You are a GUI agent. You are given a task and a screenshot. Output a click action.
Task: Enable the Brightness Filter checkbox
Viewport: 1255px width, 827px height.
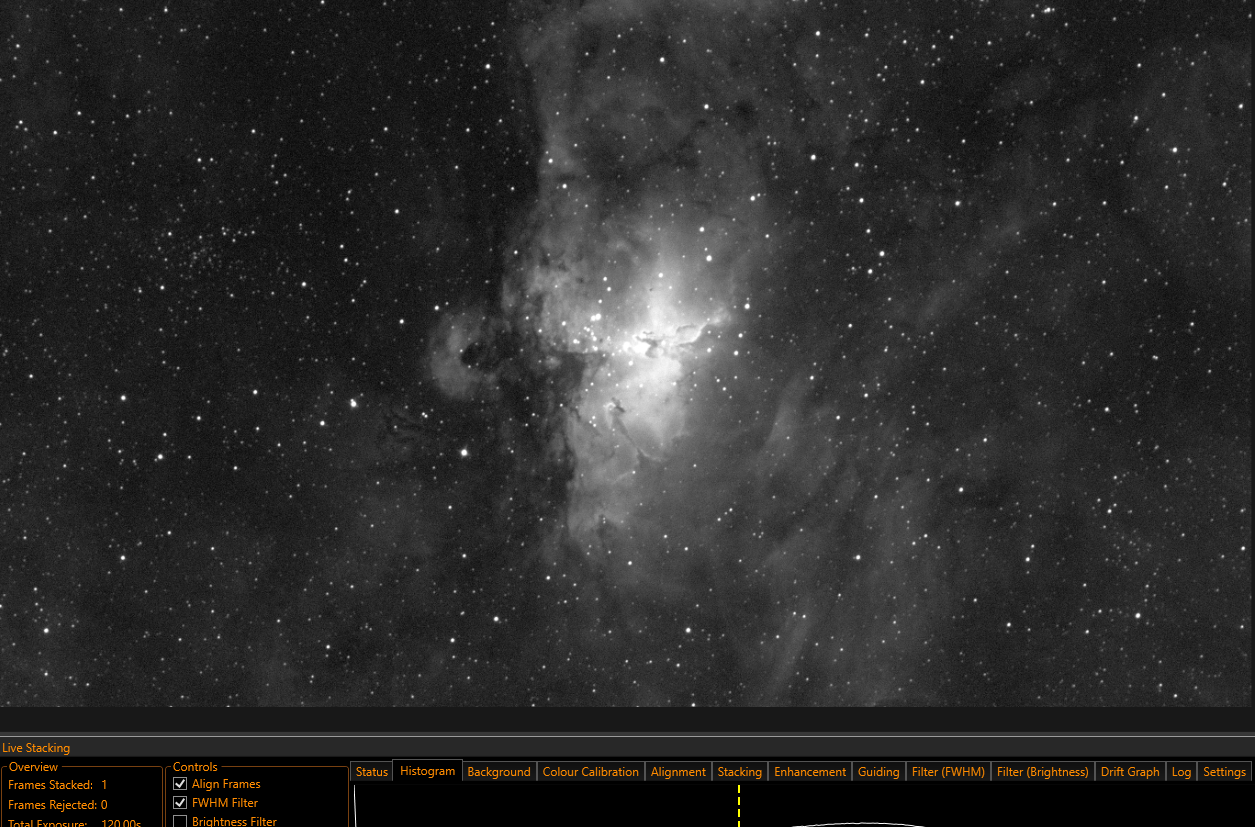(180, 822)
